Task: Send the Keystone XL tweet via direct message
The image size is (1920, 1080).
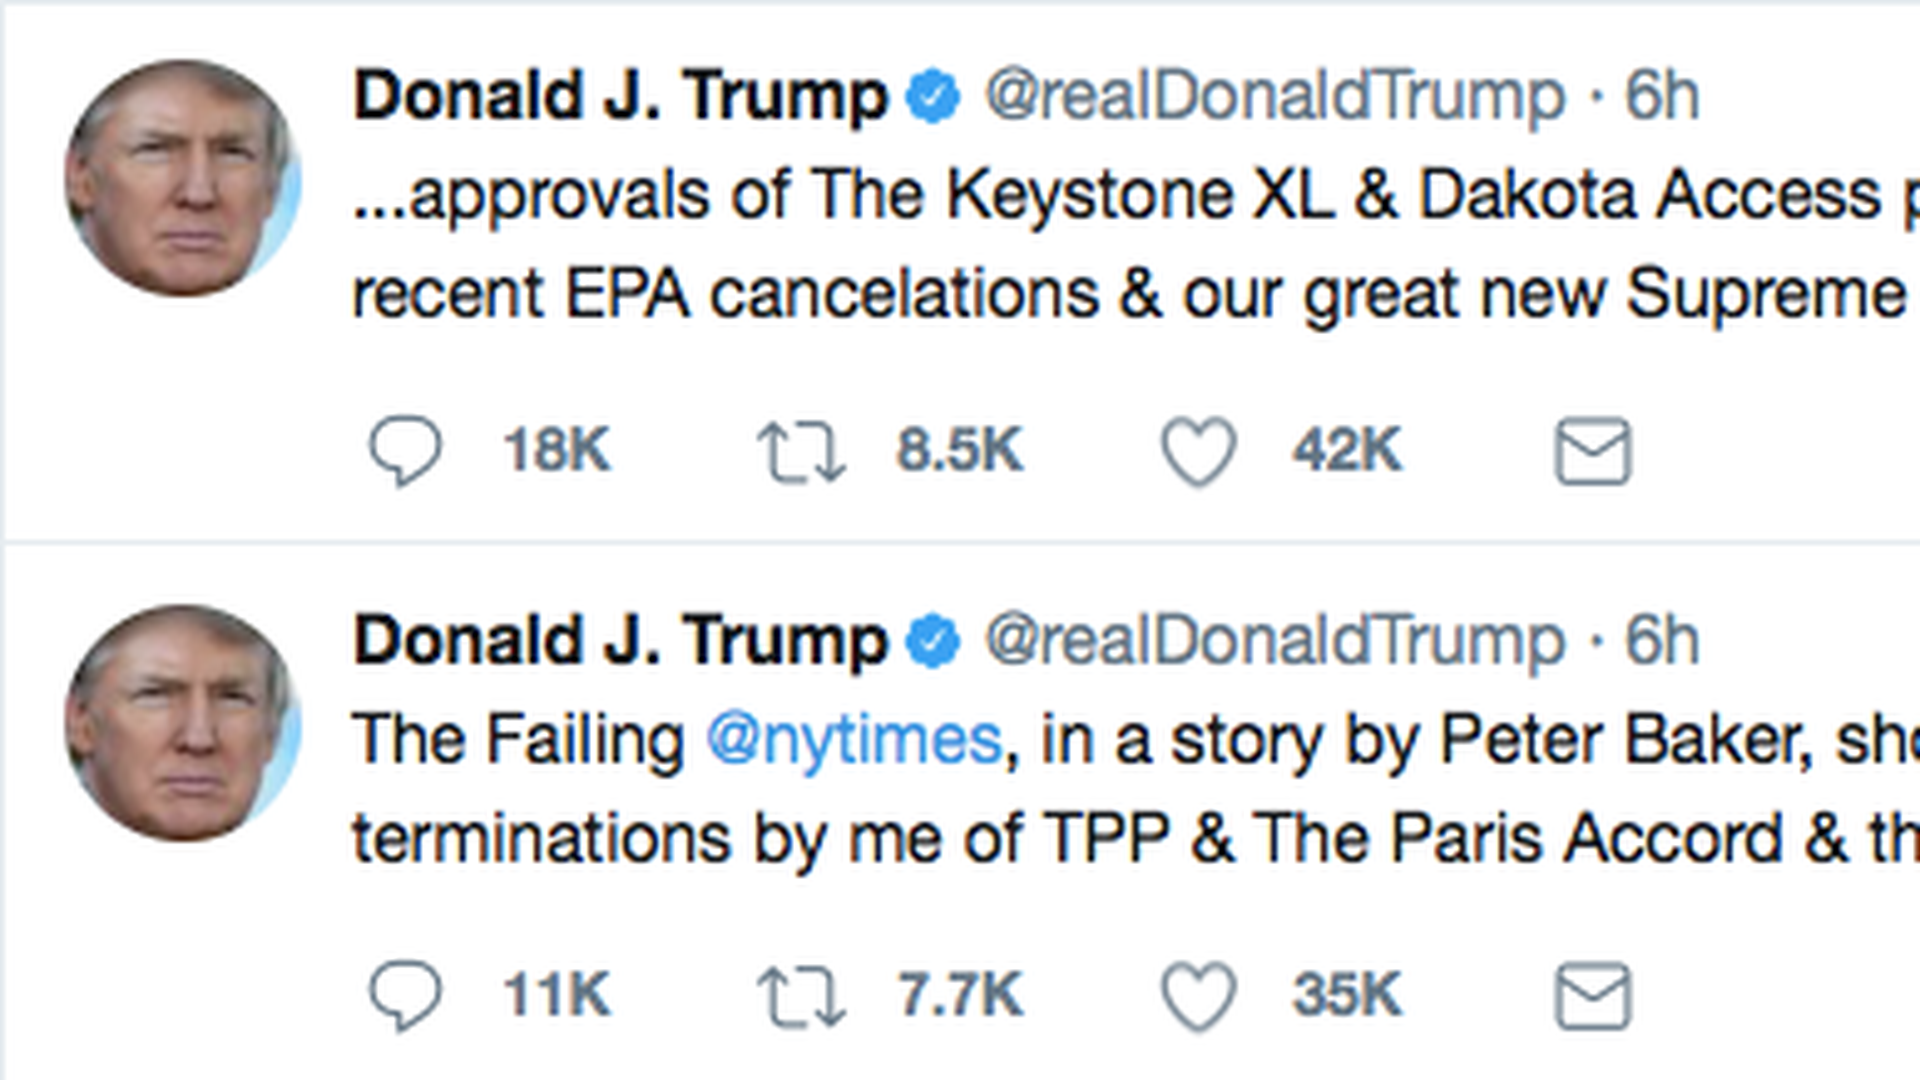Action: [x=1593, y=451]
